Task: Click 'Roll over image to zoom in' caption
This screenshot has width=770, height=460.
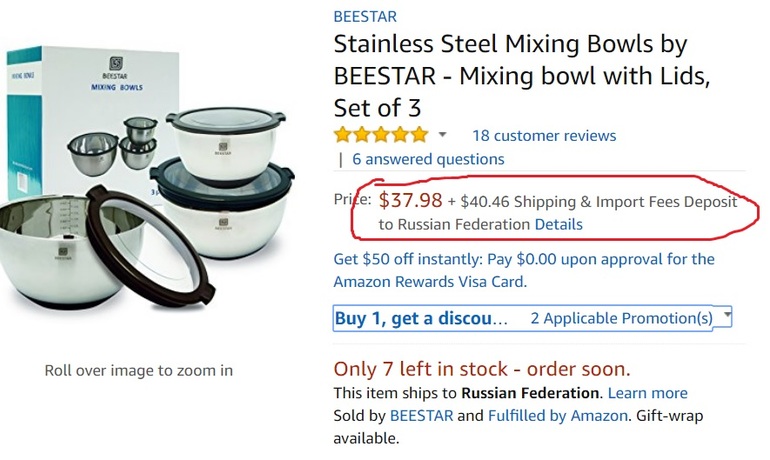Action: pos(139,371)
